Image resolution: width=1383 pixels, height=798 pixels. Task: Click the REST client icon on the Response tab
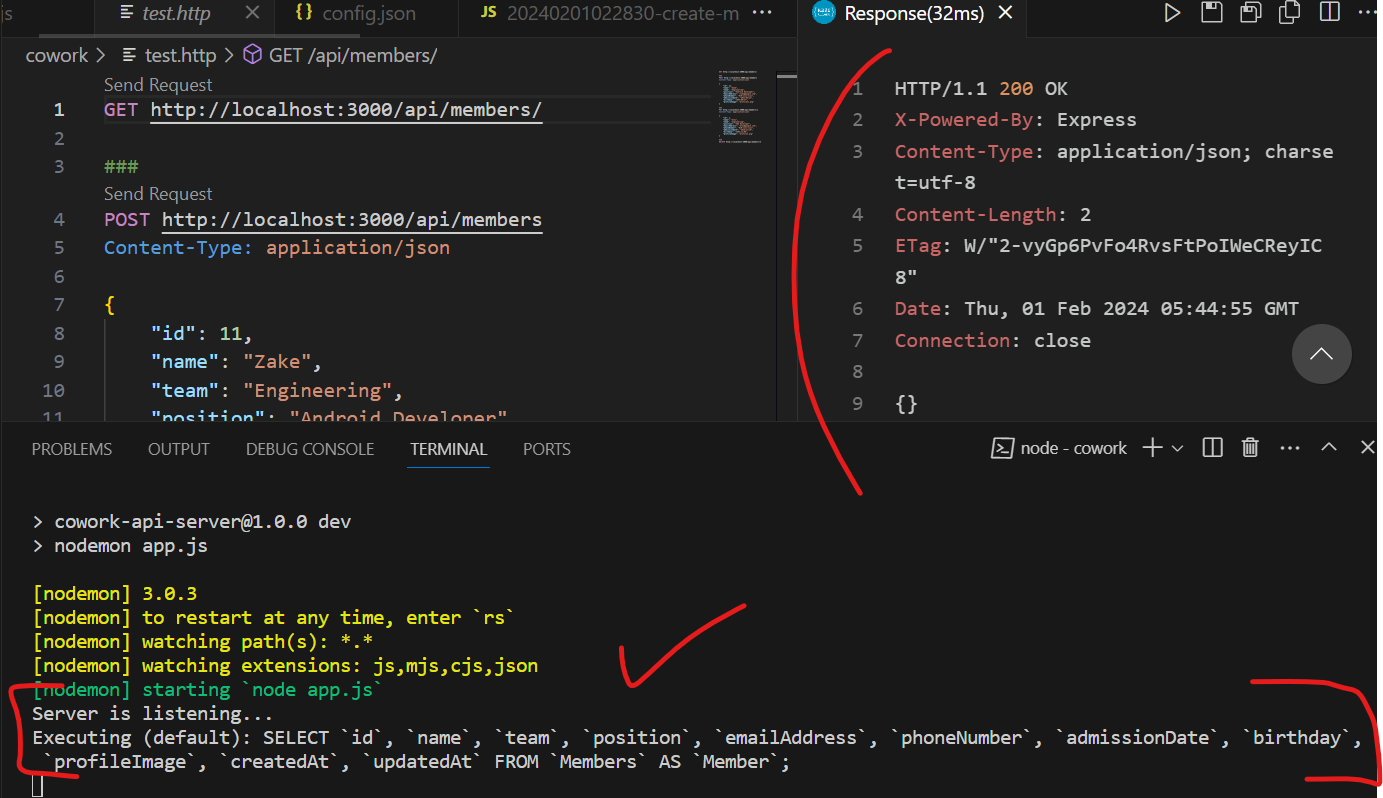click(823, 13)
